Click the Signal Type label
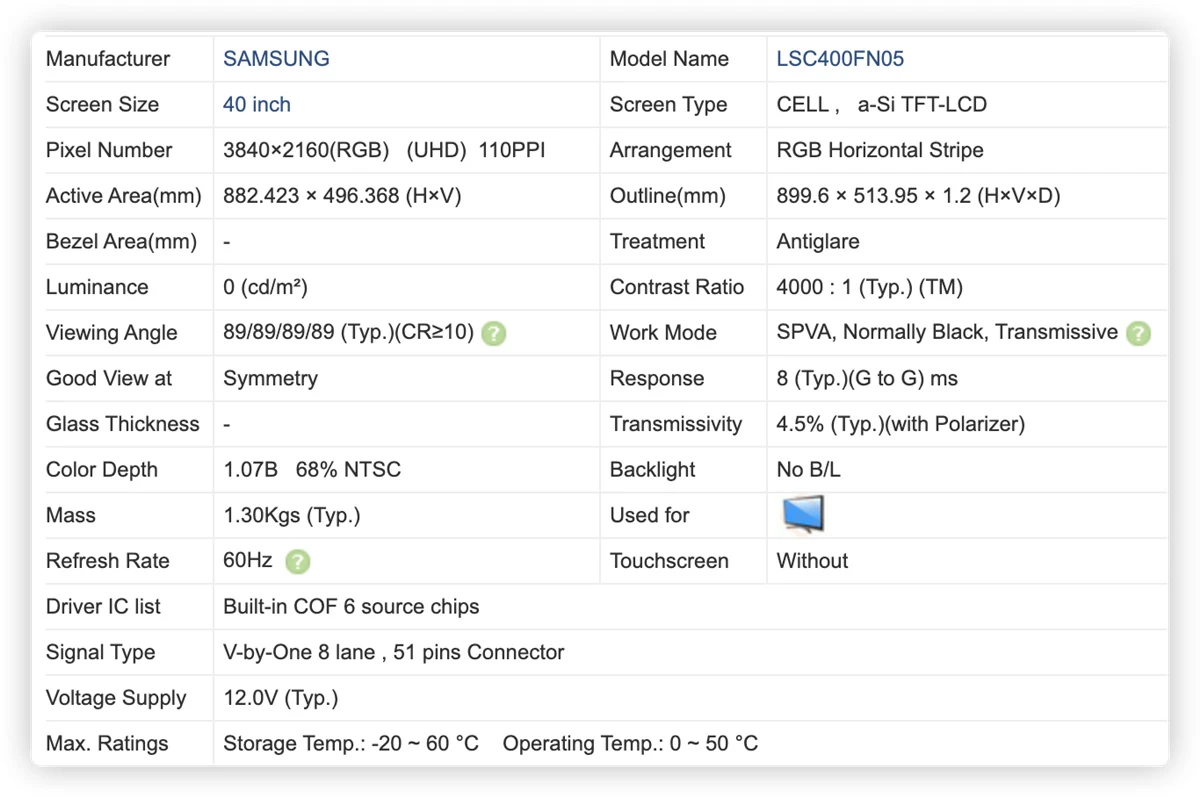 pos(101,653)
